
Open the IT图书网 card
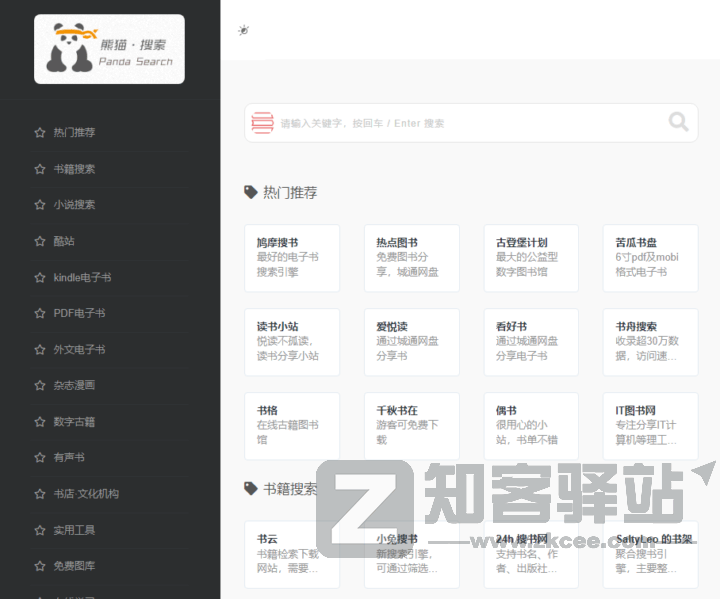tap(651, 426)
